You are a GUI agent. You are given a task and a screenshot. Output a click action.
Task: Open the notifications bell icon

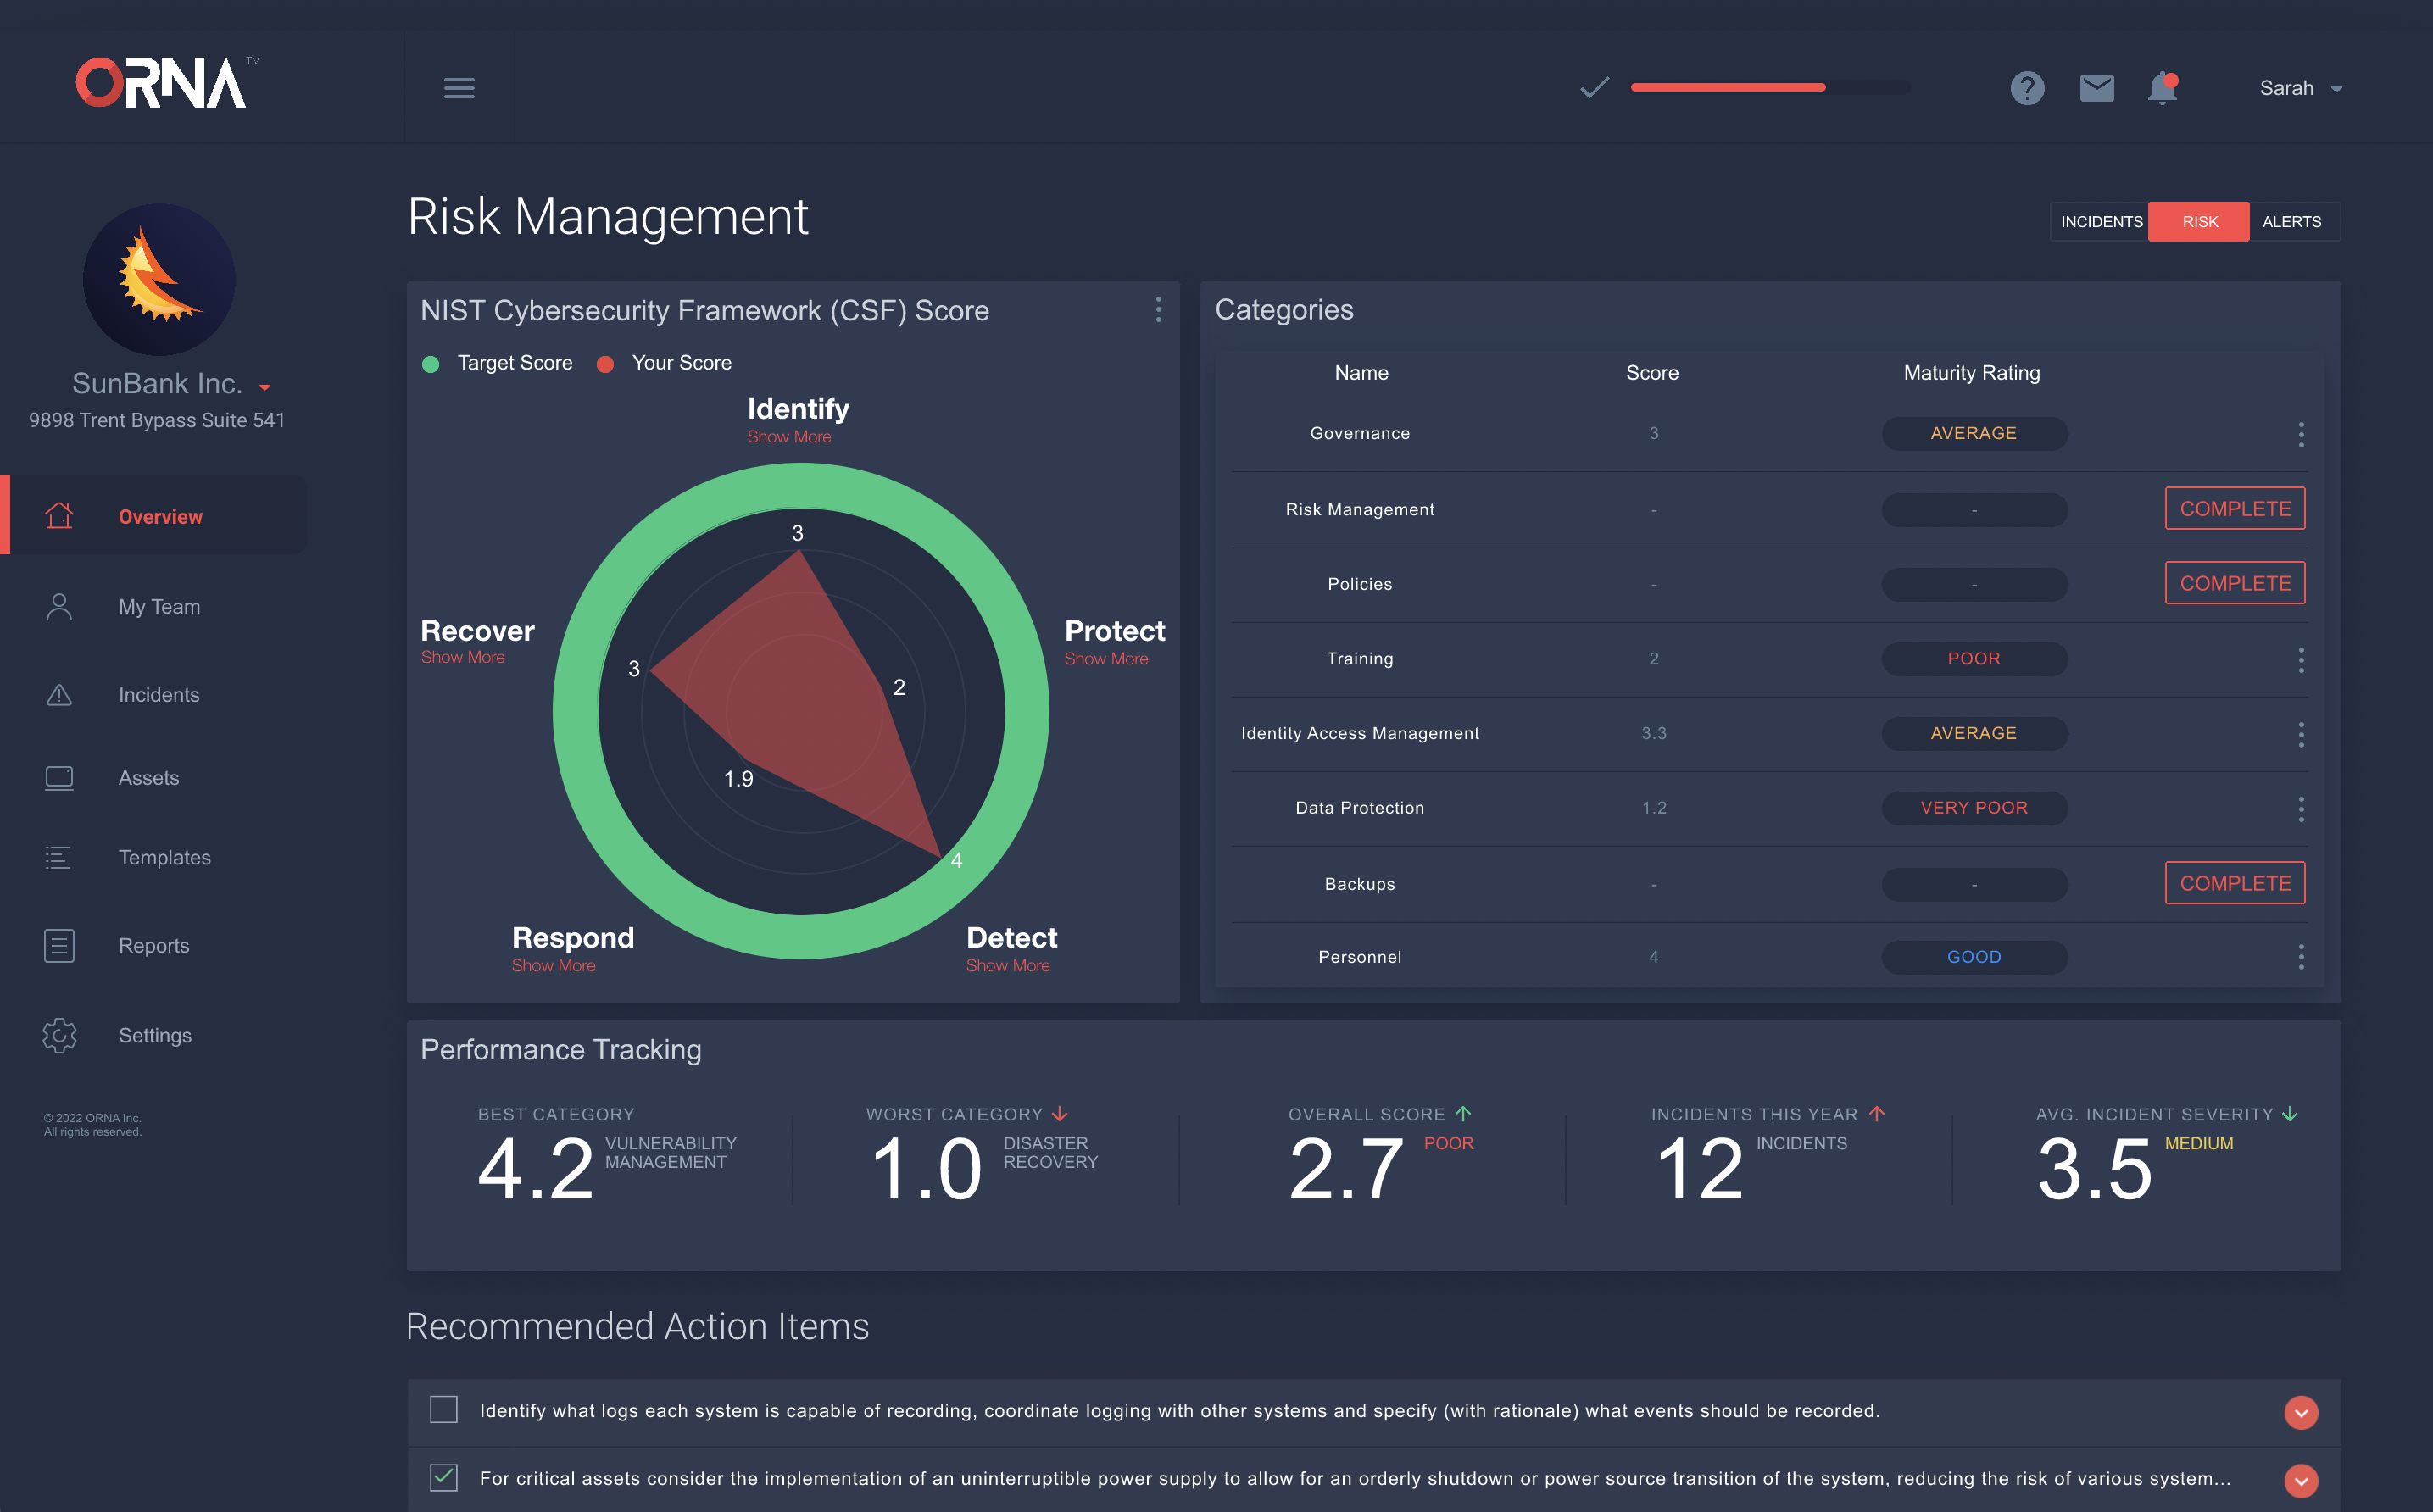coord(2162,88)
